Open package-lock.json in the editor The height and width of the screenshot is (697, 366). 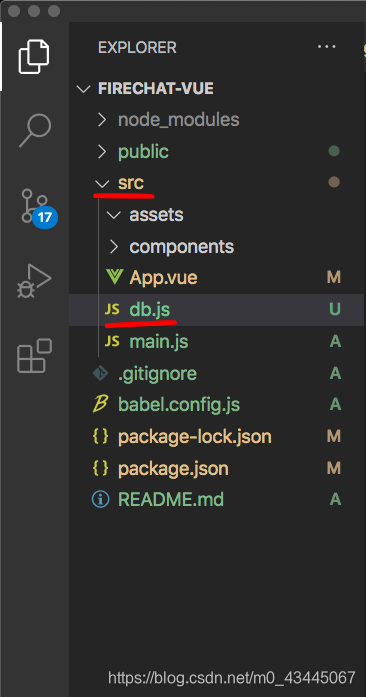click(216, 437)
